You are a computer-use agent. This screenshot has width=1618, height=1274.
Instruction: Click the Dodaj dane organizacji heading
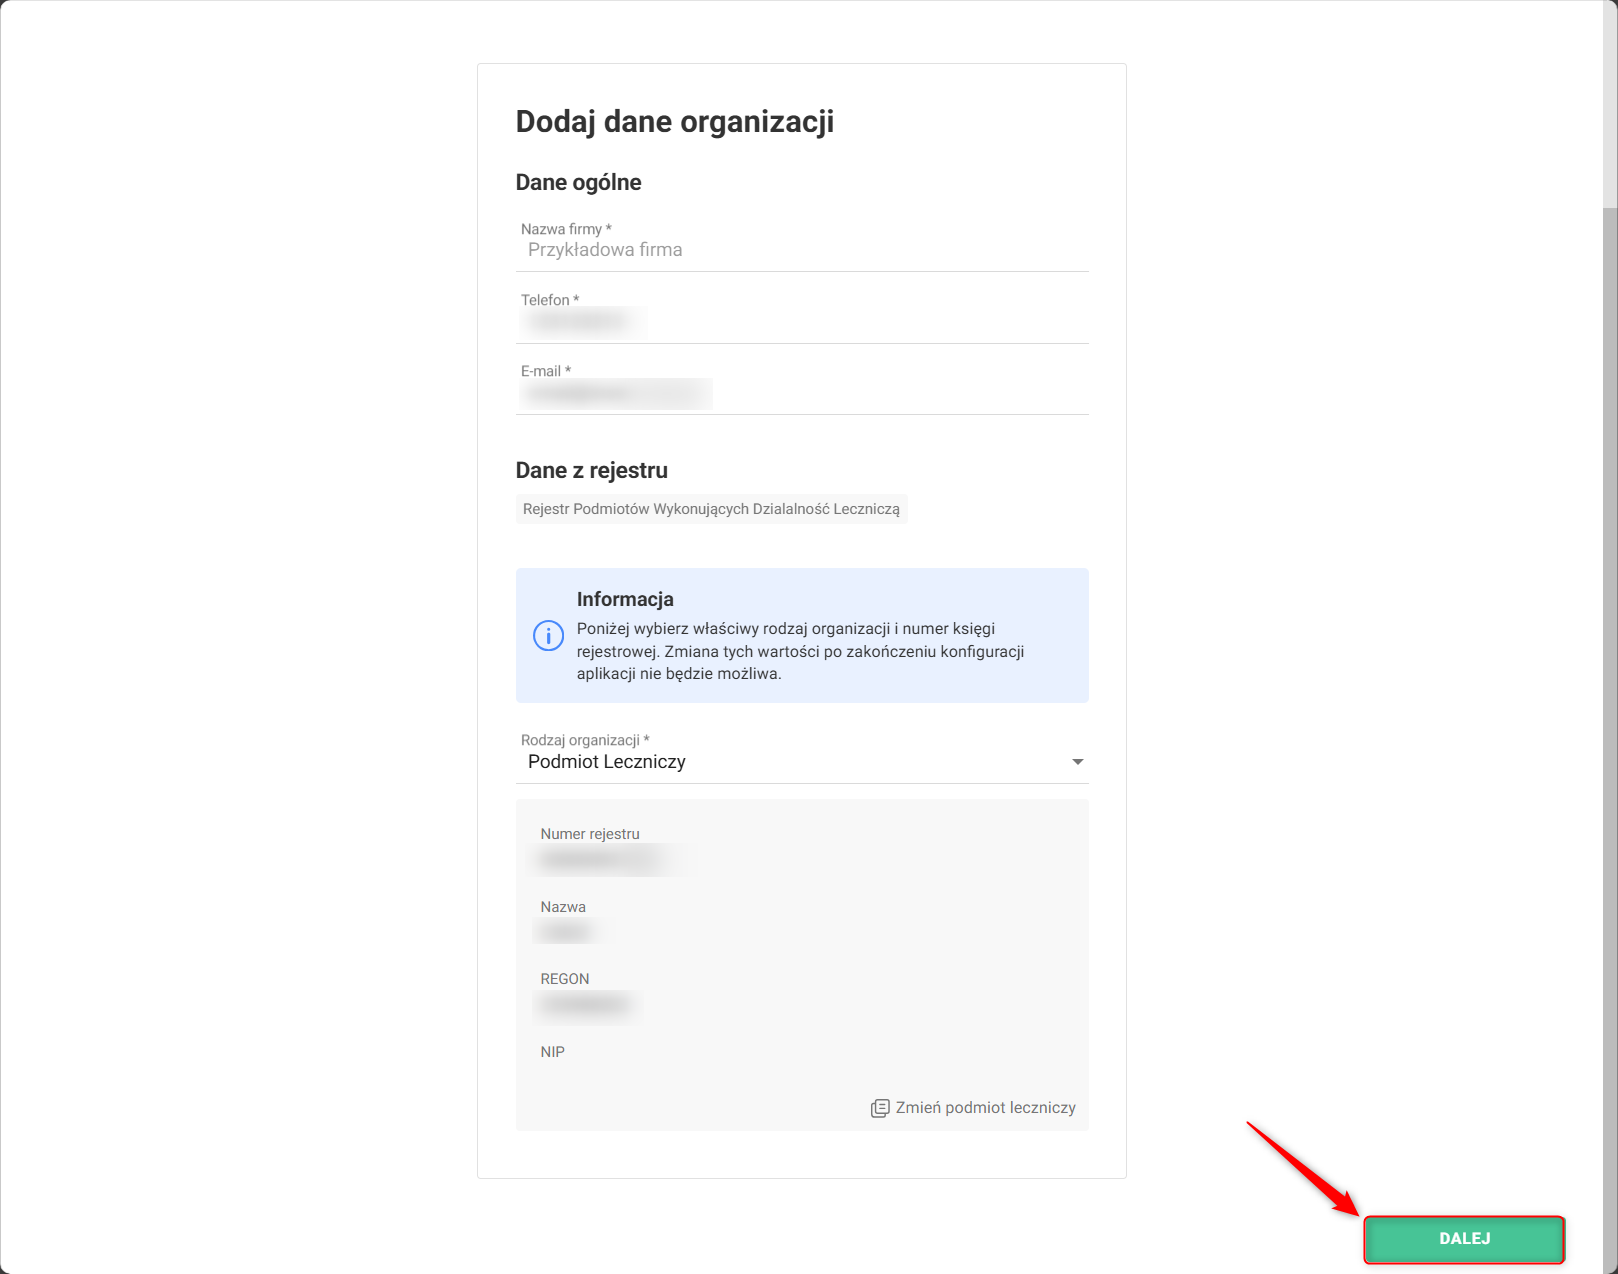point(674,122)
